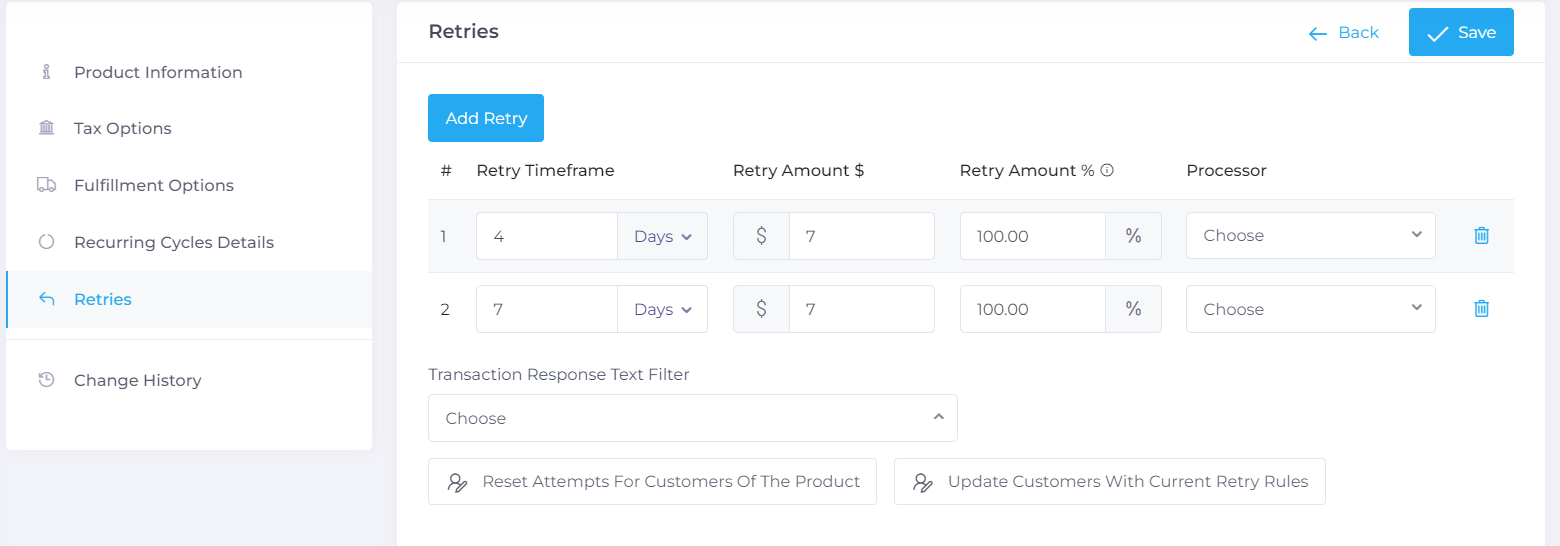Click the row number 2
This screenshot has height=546, width=1560.
click(x=445, y=309)
